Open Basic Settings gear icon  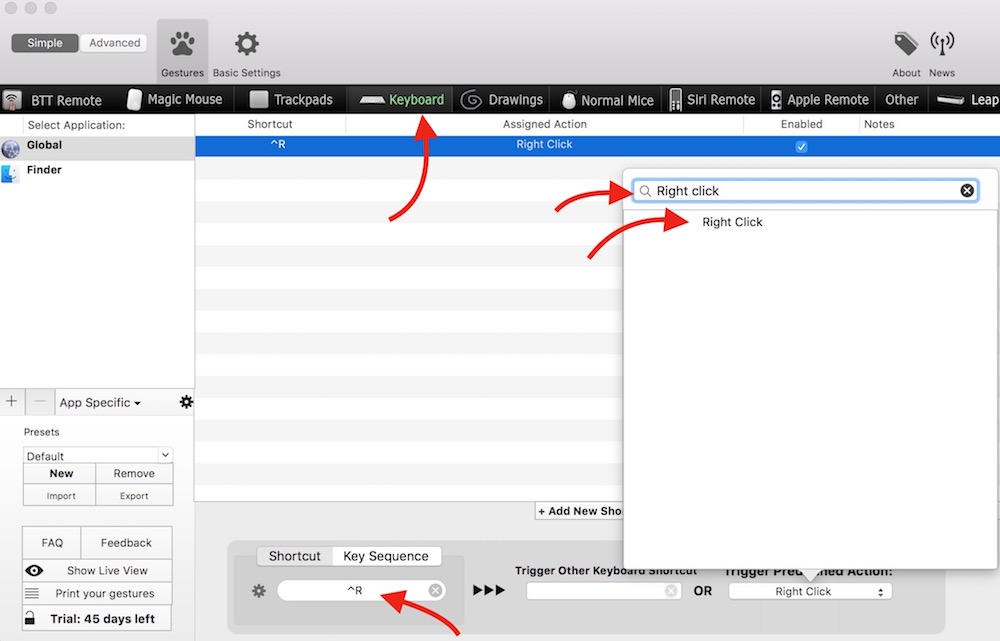[x=246, y=46]
